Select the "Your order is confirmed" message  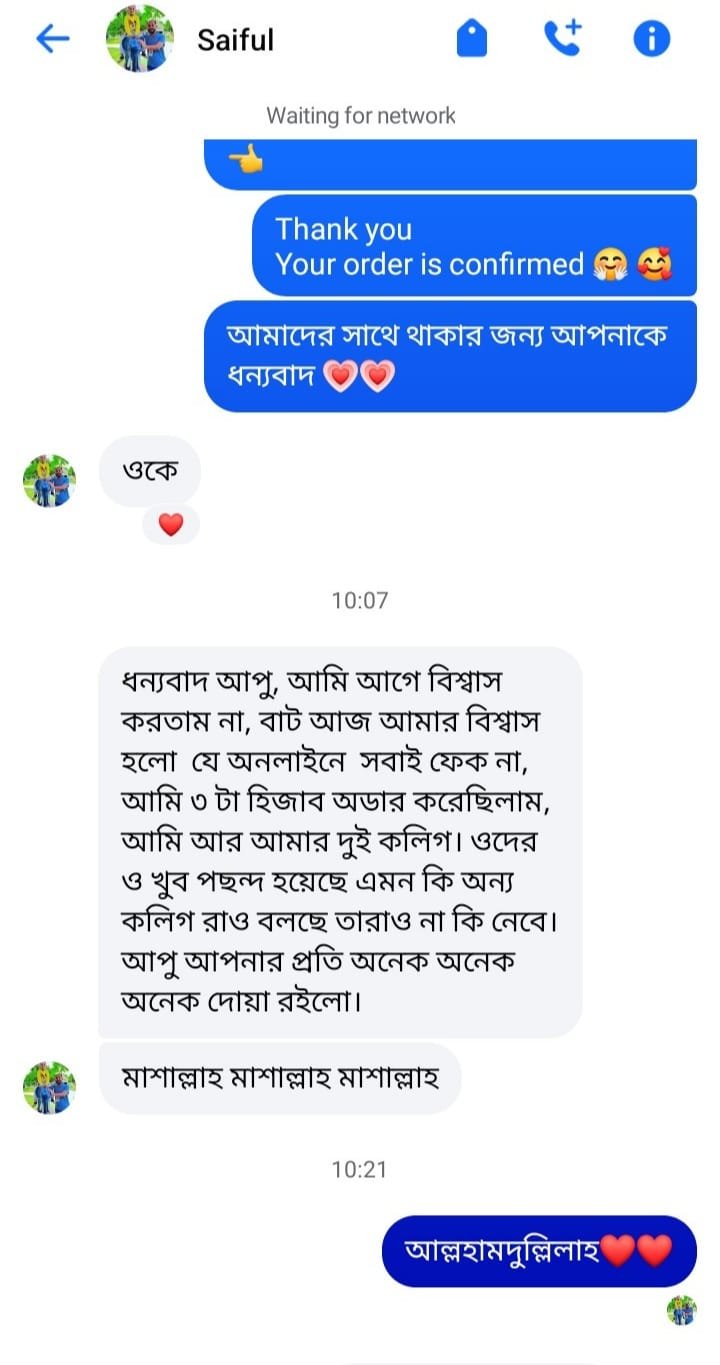tap(473, 246)
